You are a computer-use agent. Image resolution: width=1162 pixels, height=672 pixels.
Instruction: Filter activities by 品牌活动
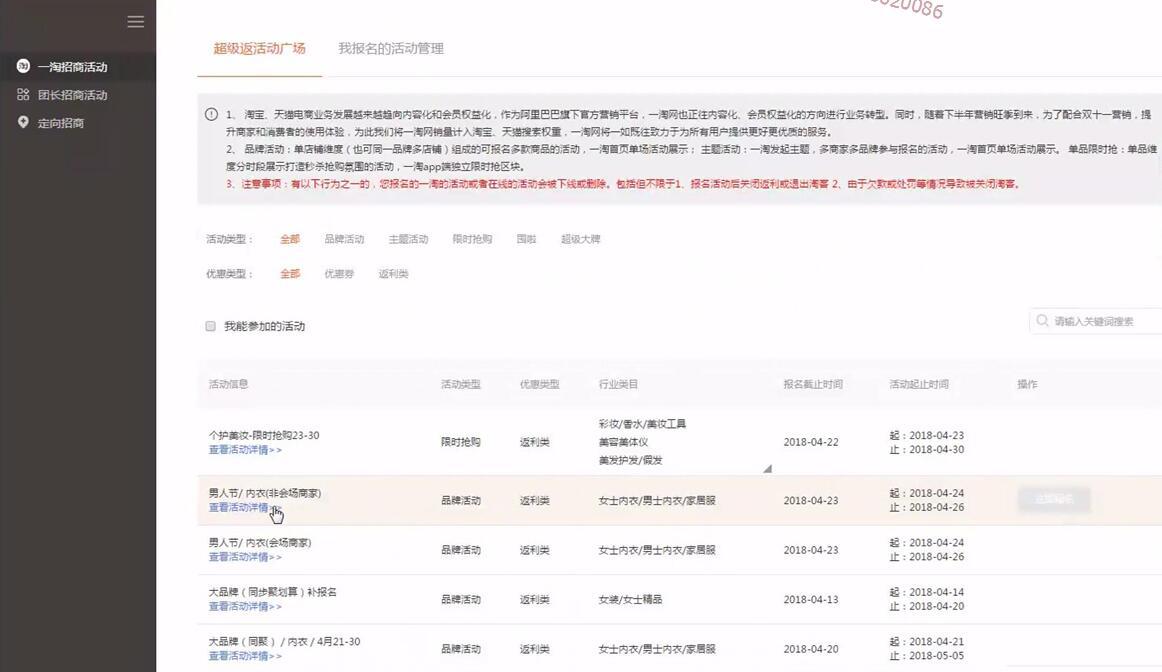point(344,238)
